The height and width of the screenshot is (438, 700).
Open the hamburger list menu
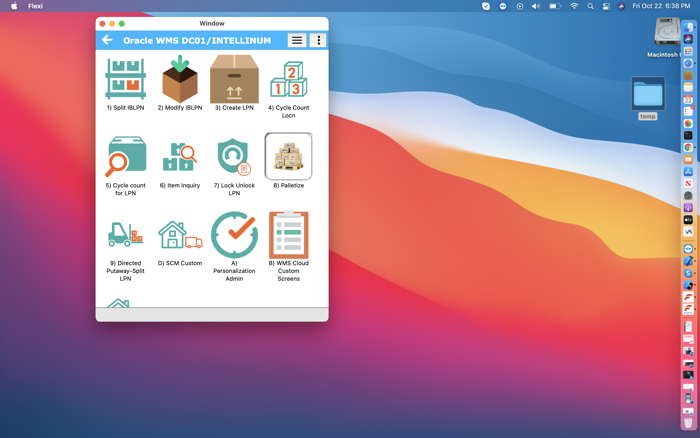coord(297,40)
